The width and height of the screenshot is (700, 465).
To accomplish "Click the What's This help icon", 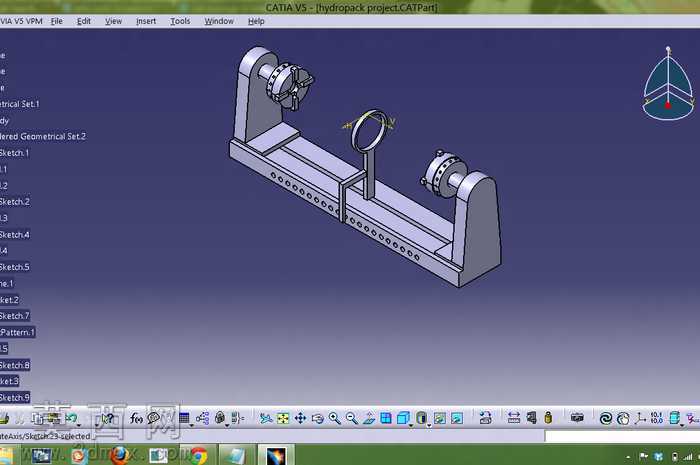I will [108, 418].
